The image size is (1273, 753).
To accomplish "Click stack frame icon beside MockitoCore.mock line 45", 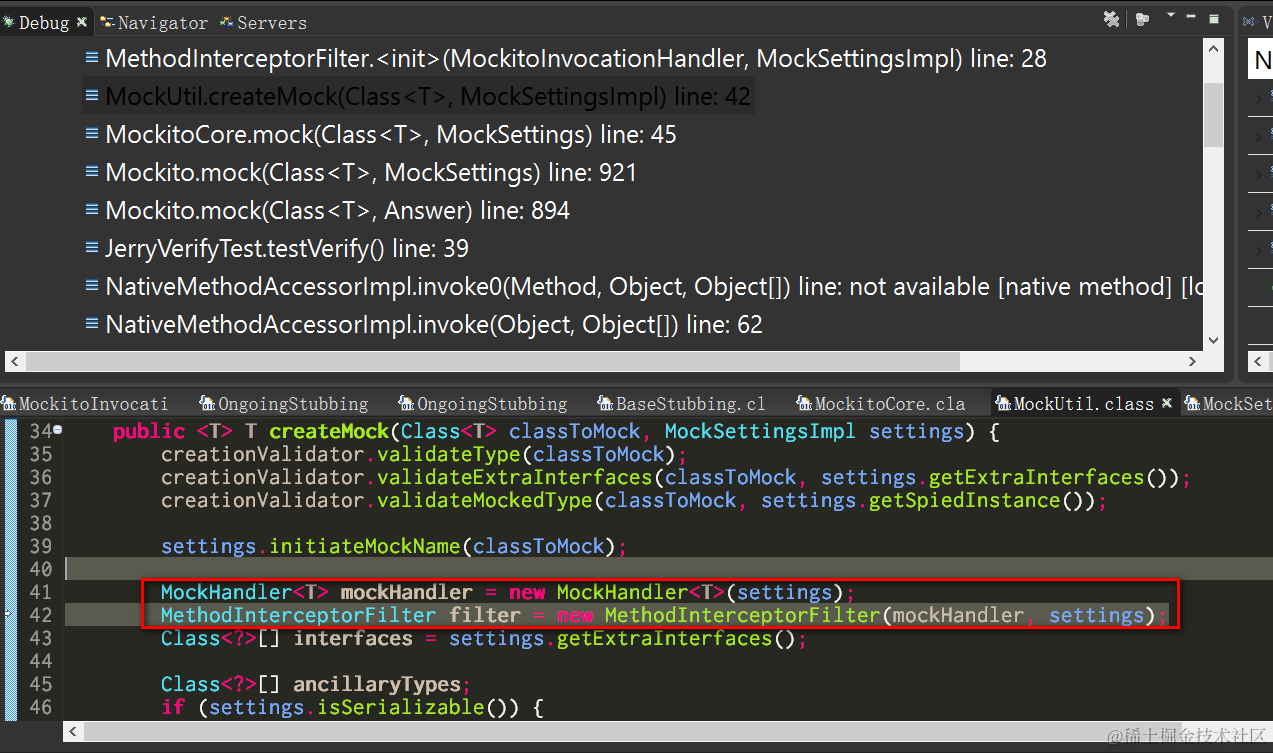I will pos(92,135).
